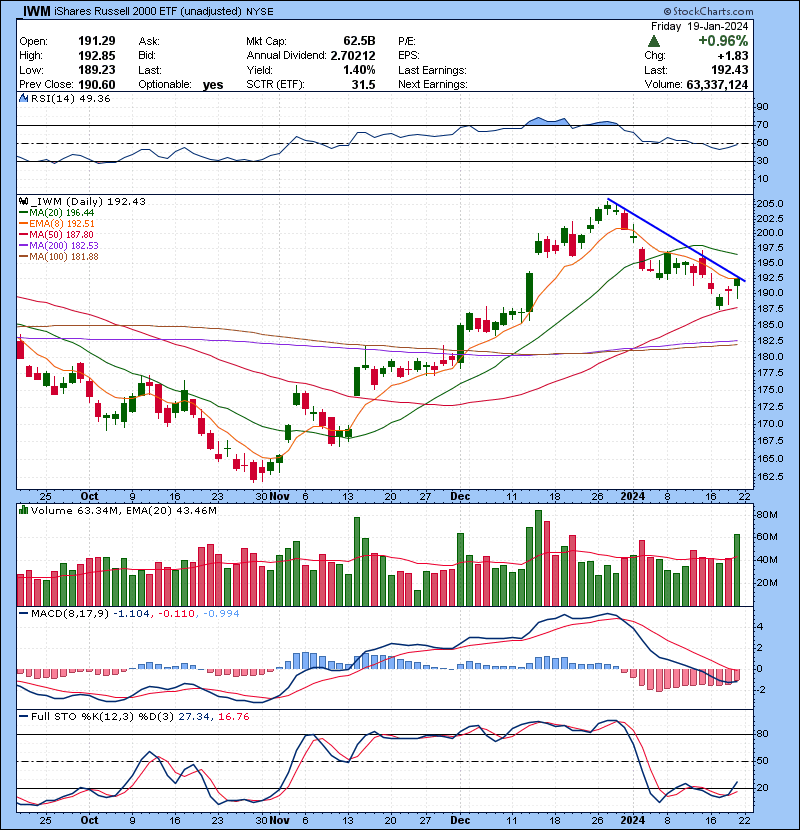The height and width of the screenshot is (830, 800).
Task: Click the MA(20) 196.44 legend entry
Action: coord(57,212)
